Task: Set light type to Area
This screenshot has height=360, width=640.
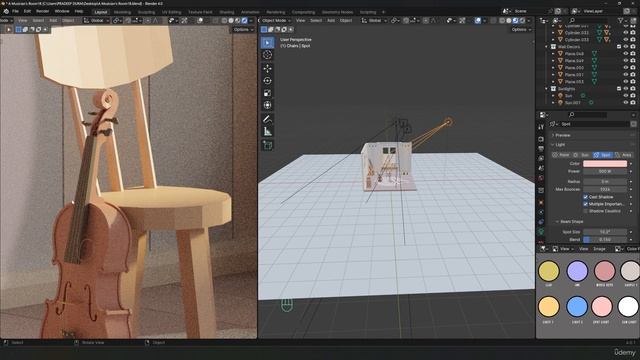Action: pos(624,155)
